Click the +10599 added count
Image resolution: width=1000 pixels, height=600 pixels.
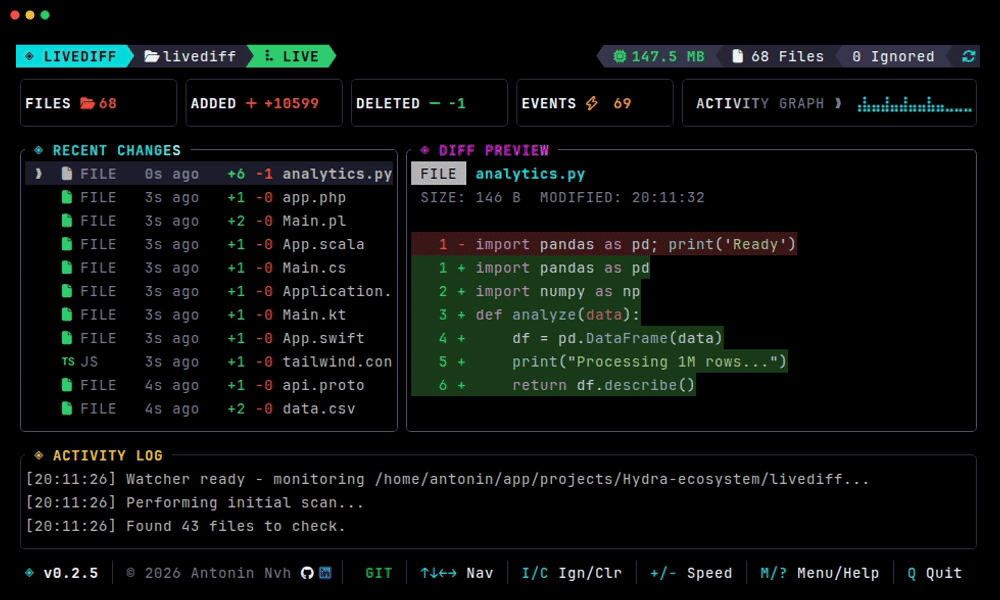(x=291, y=103)
